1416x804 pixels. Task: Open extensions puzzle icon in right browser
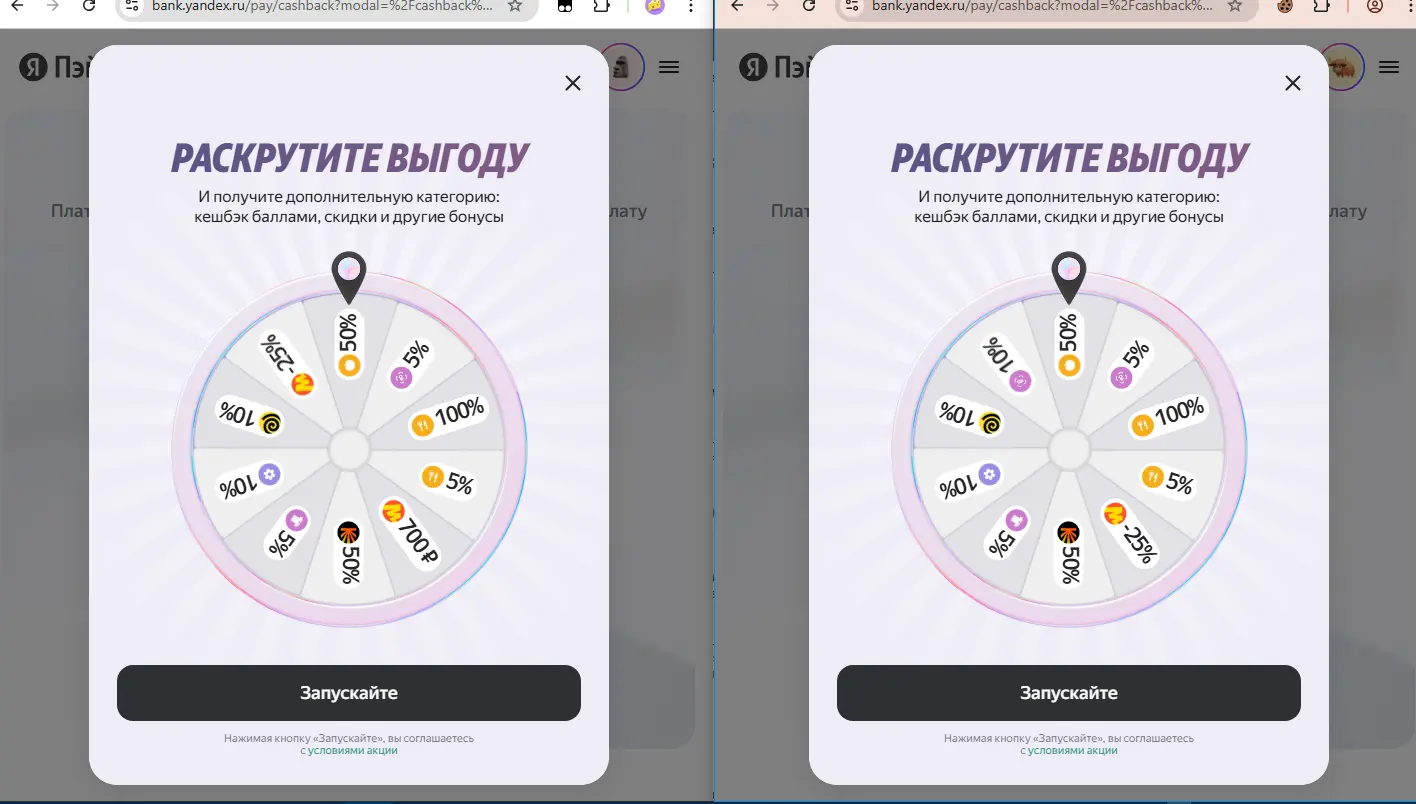click(x=1321, y=6)
